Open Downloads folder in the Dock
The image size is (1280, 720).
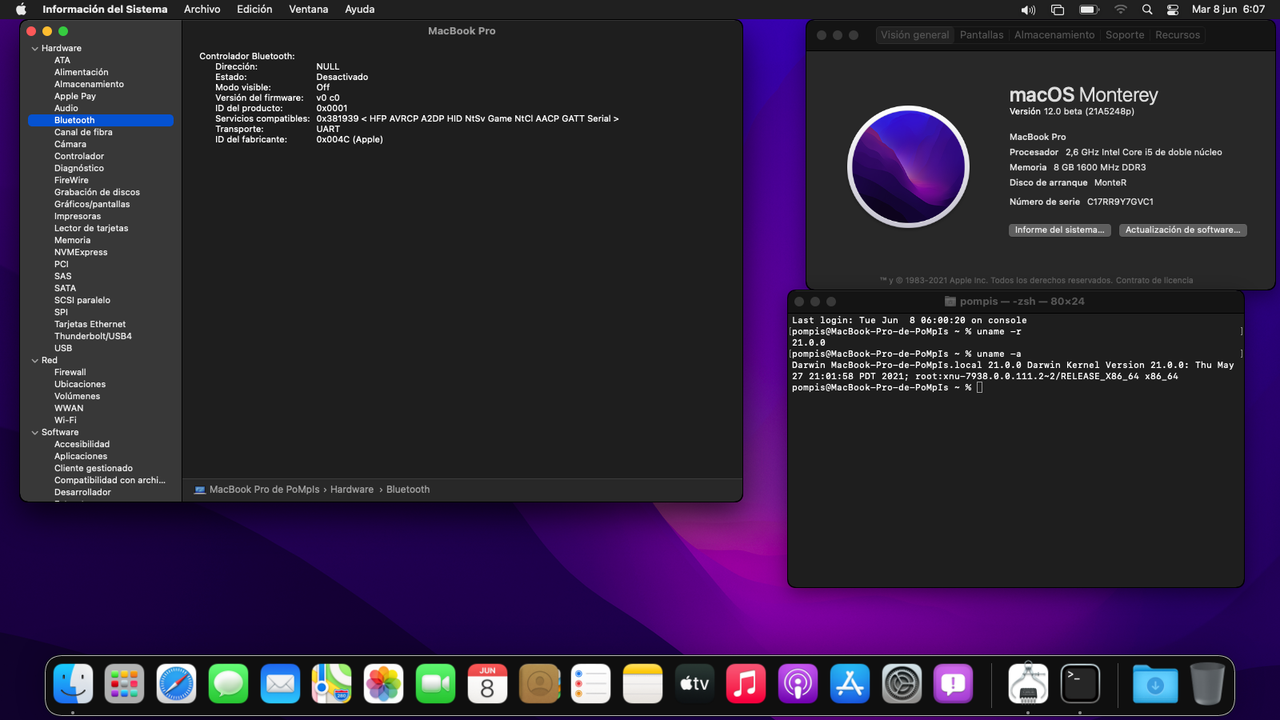click(1155, 684)
